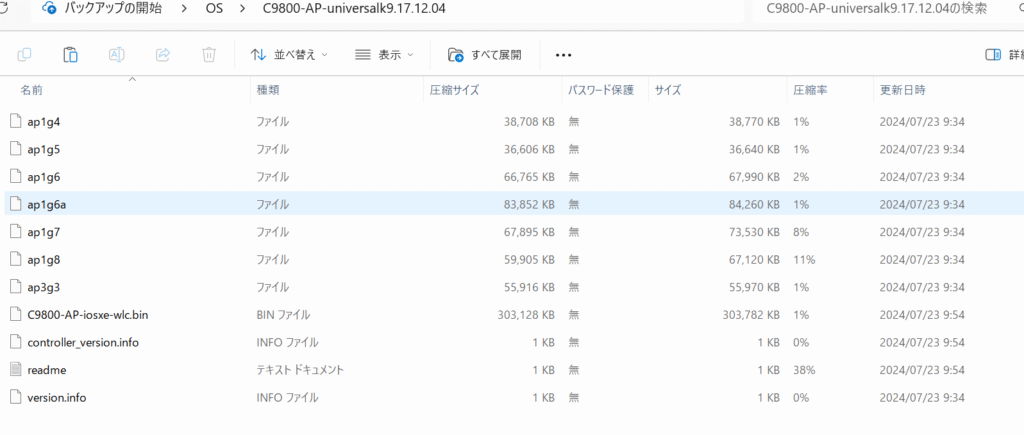Click the cloud icon in the breadcrumb
1024x435 pixels.
pyautogui.click(x=49, y=8)
